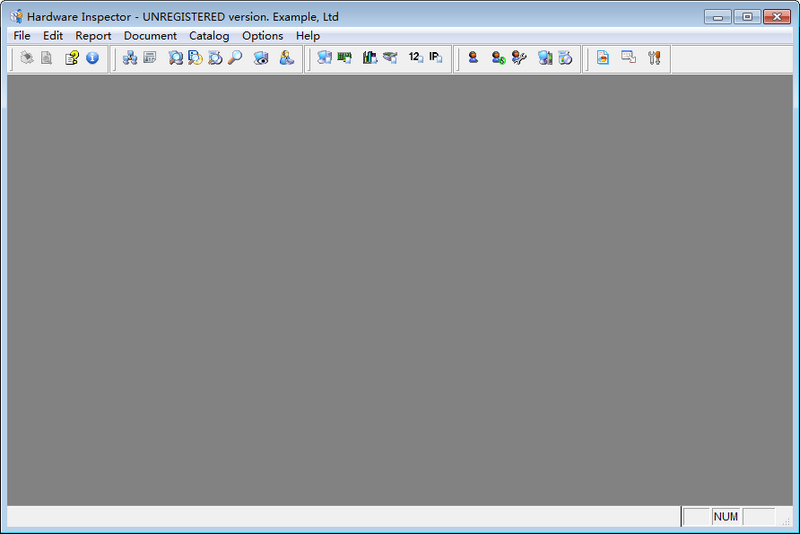Viewport: 800px width, 534px height.
Task: Click the user with green dollar badge icon
Action: pyautogui.click(x=498, y=58)
